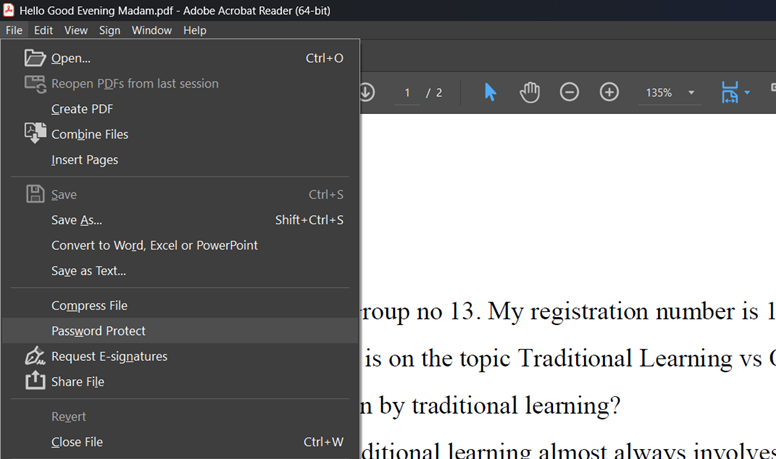Activate the selection arrow tool

pyautogui.click(x=490, y=92)
